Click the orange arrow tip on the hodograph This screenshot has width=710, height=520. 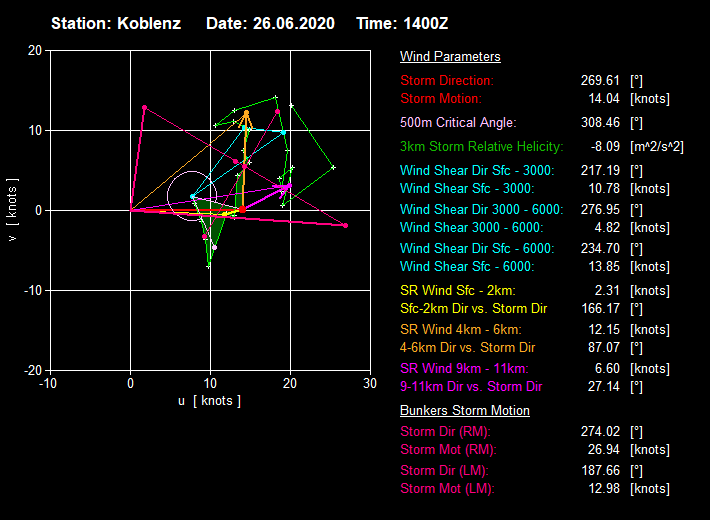[x=246, y=112]
